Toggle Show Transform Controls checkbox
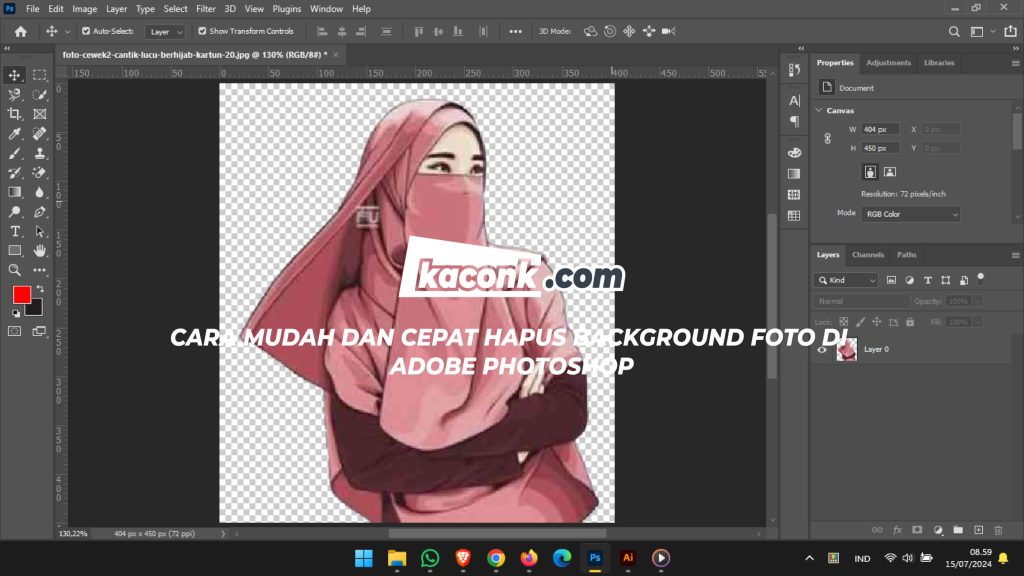The width and height of the screenshot is (1024, 576). coord(202,31)
